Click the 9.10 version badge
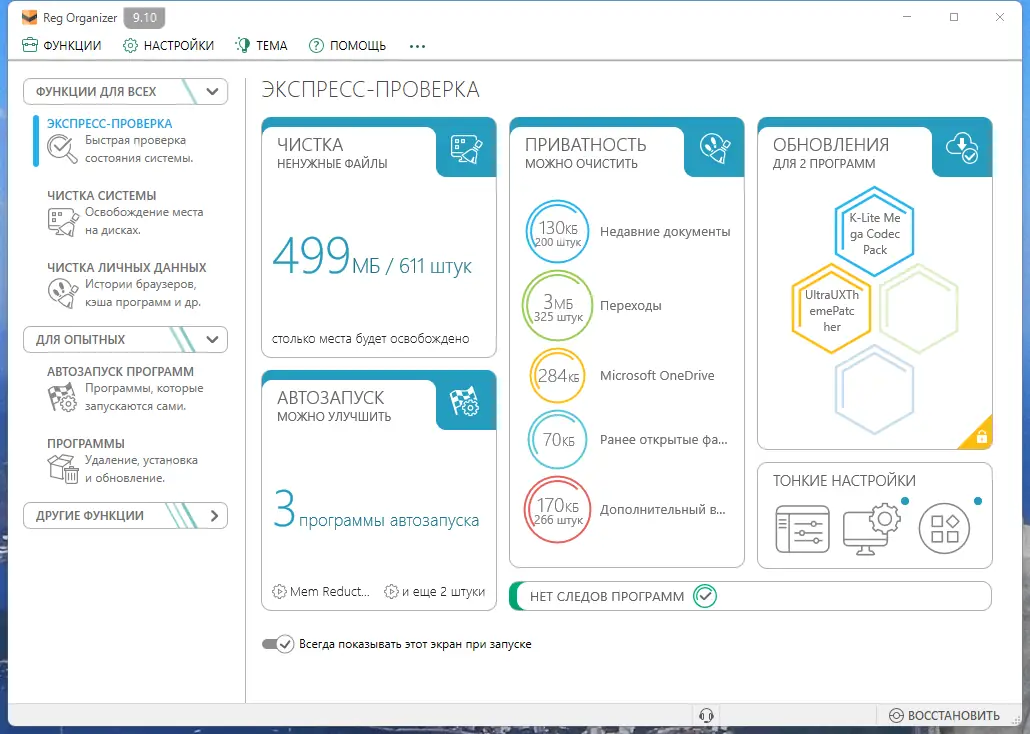 point(145,18)
